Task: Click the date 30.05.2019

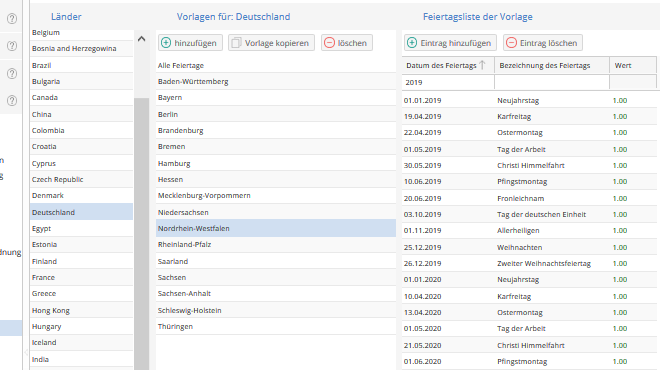Action: [423, 165]
